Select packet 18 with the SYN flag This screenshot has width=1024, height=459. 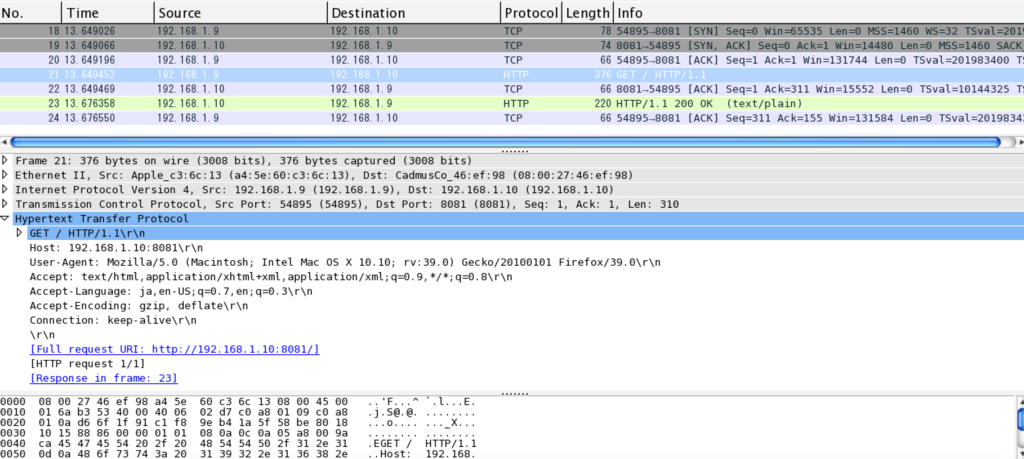pos(512,31)
